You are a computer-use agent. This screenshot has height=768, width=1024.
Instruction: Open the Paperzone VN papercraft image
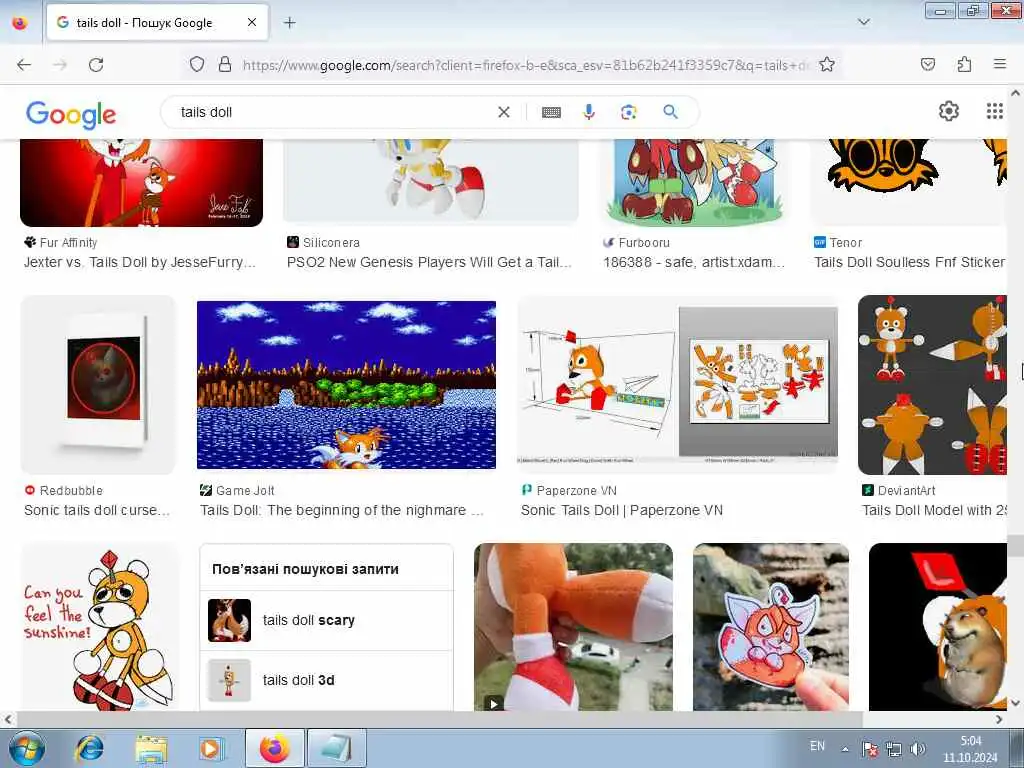tap(678, 385)
